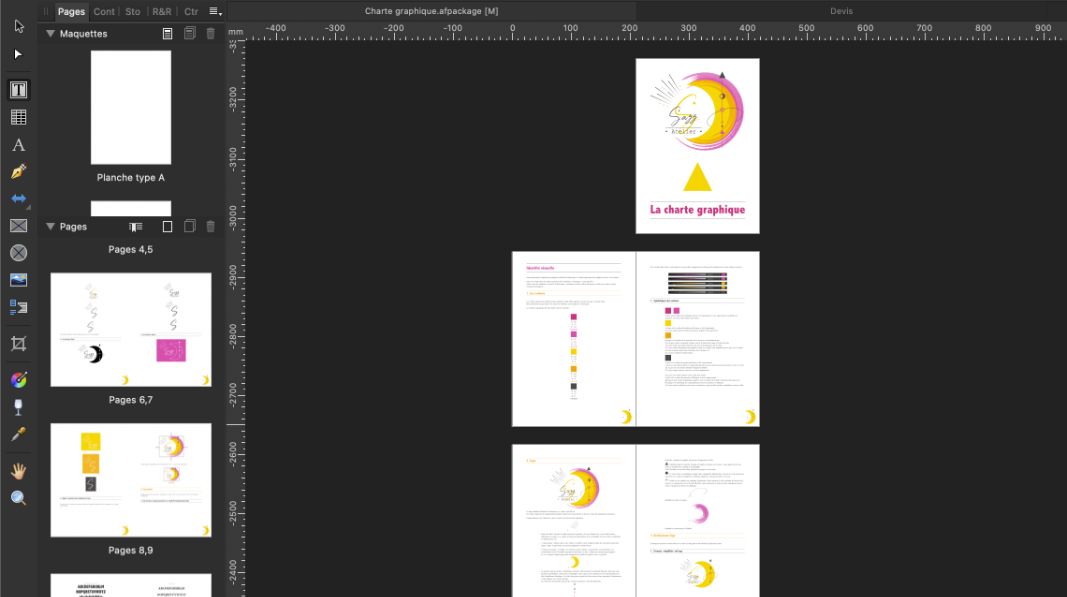Screen dimensions: 1067x597
Task: Collapse the Pages section
Action: pyautogui.click(x=50, y=227)
